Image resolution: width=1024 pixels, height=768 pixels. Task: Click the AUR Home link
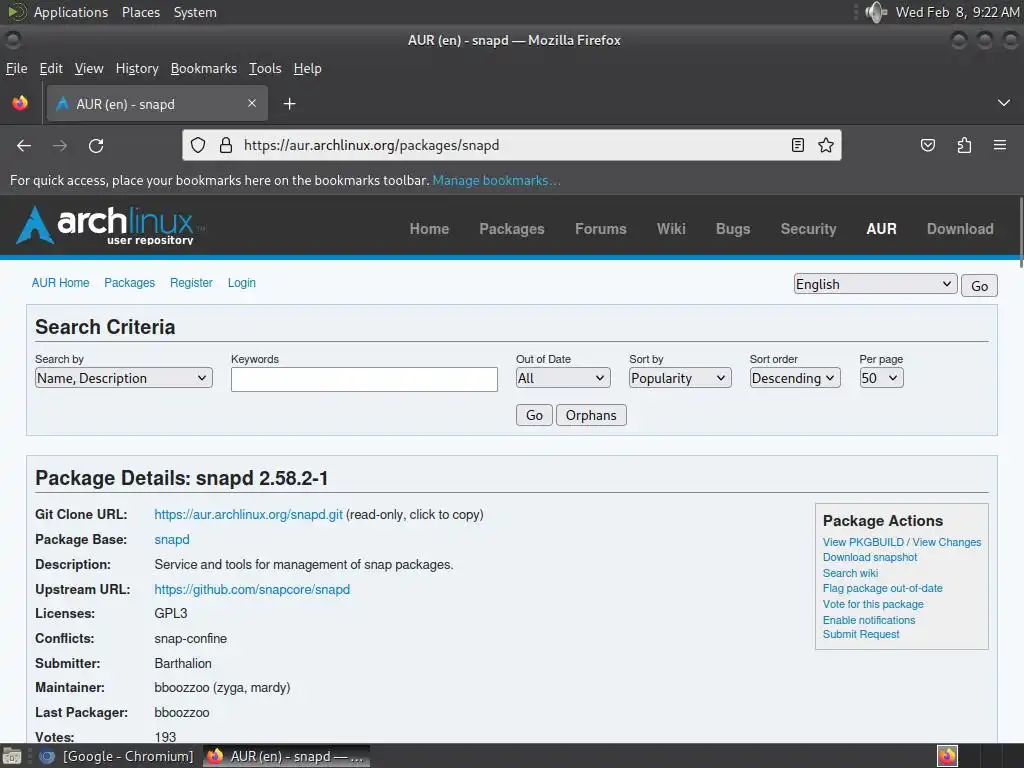click(x=61, y=283)
